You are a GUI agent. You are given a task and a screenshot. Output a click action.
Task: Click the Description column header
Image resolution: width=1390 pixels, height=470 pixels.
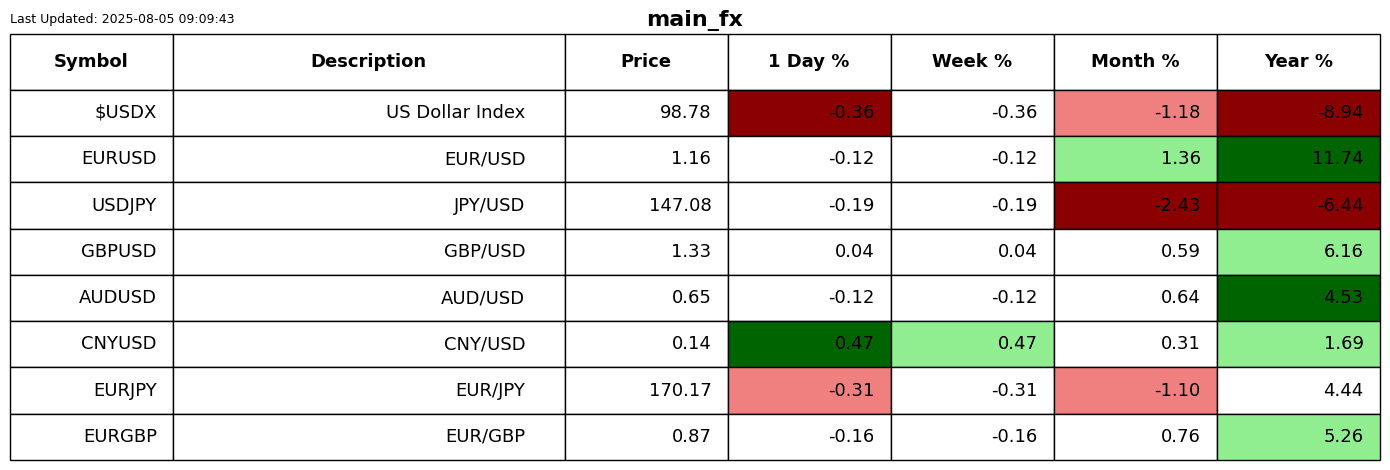pyautogui.click(x=368, y=62)
